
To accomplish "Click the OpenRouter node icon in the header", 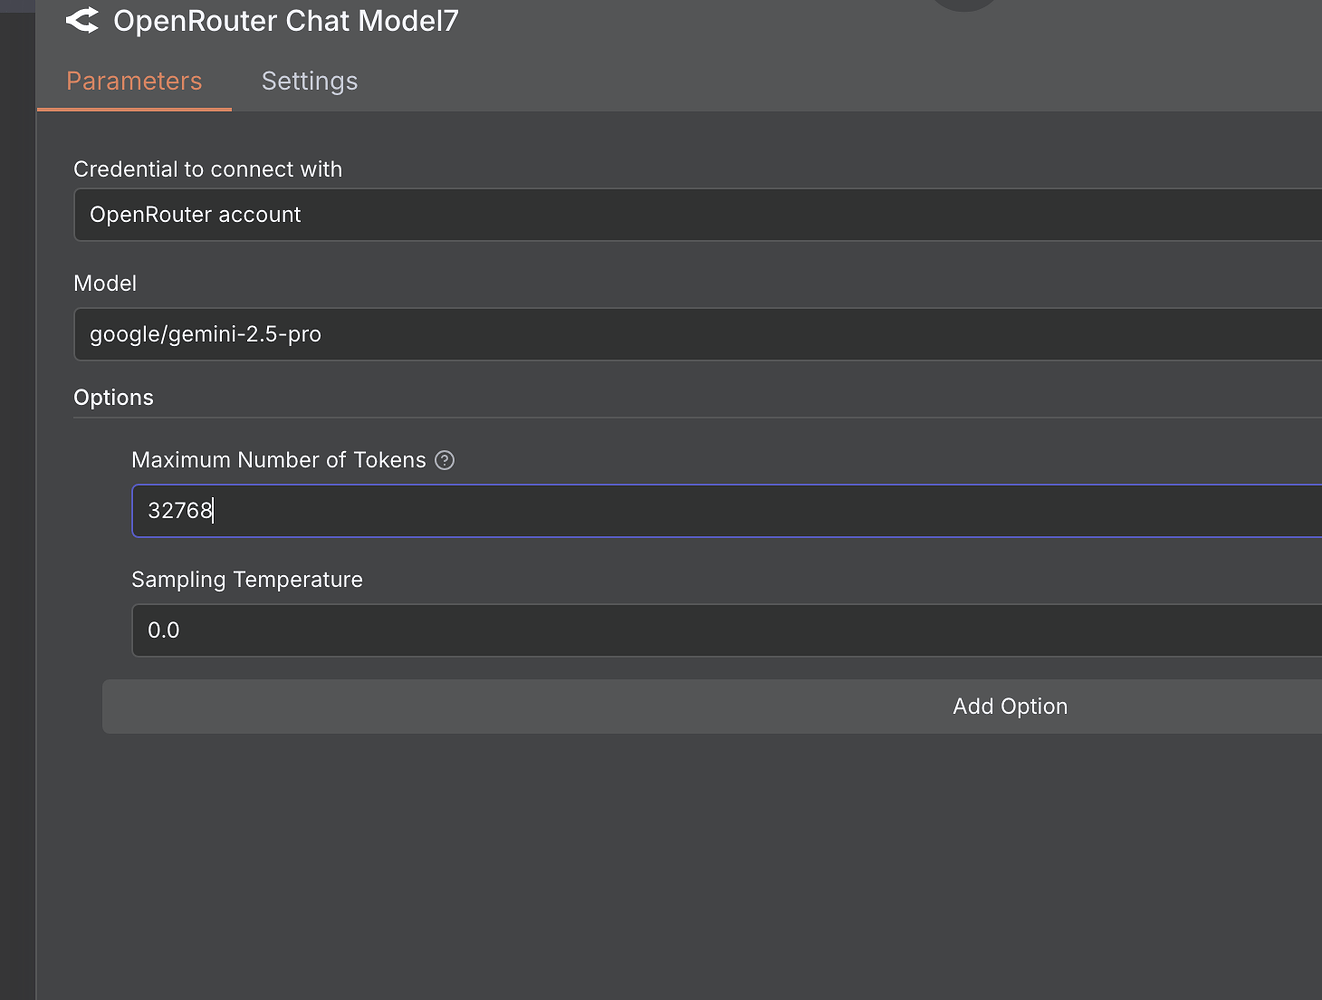I will (82, 20).
